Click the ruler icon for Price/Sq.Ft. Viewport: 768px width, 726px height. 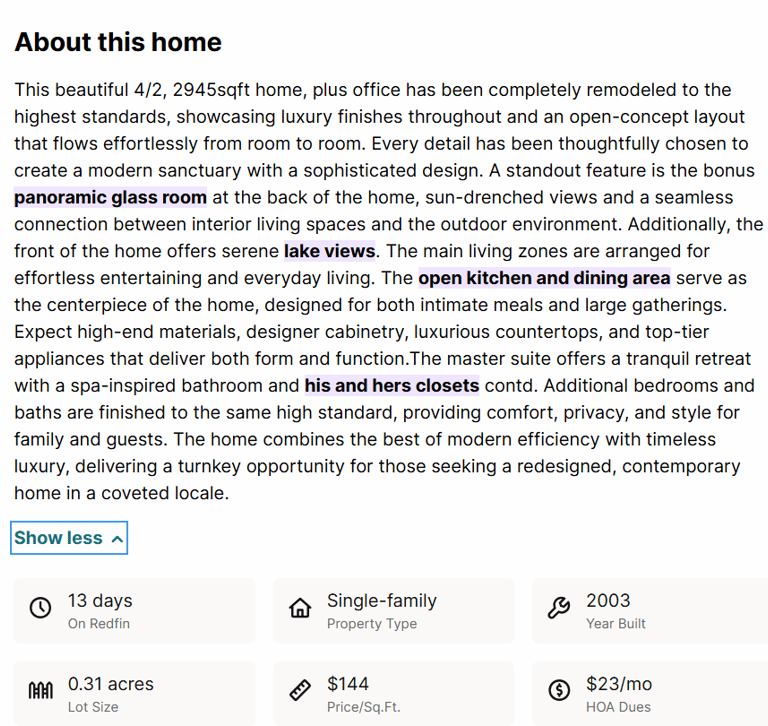pyautogui.click(x=300, y=690)
